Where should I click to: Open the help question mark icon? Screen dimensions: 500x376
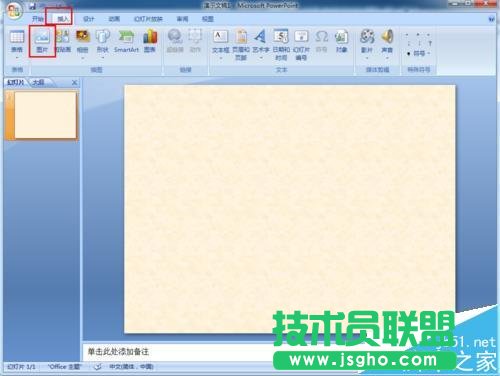click(491, 19)
